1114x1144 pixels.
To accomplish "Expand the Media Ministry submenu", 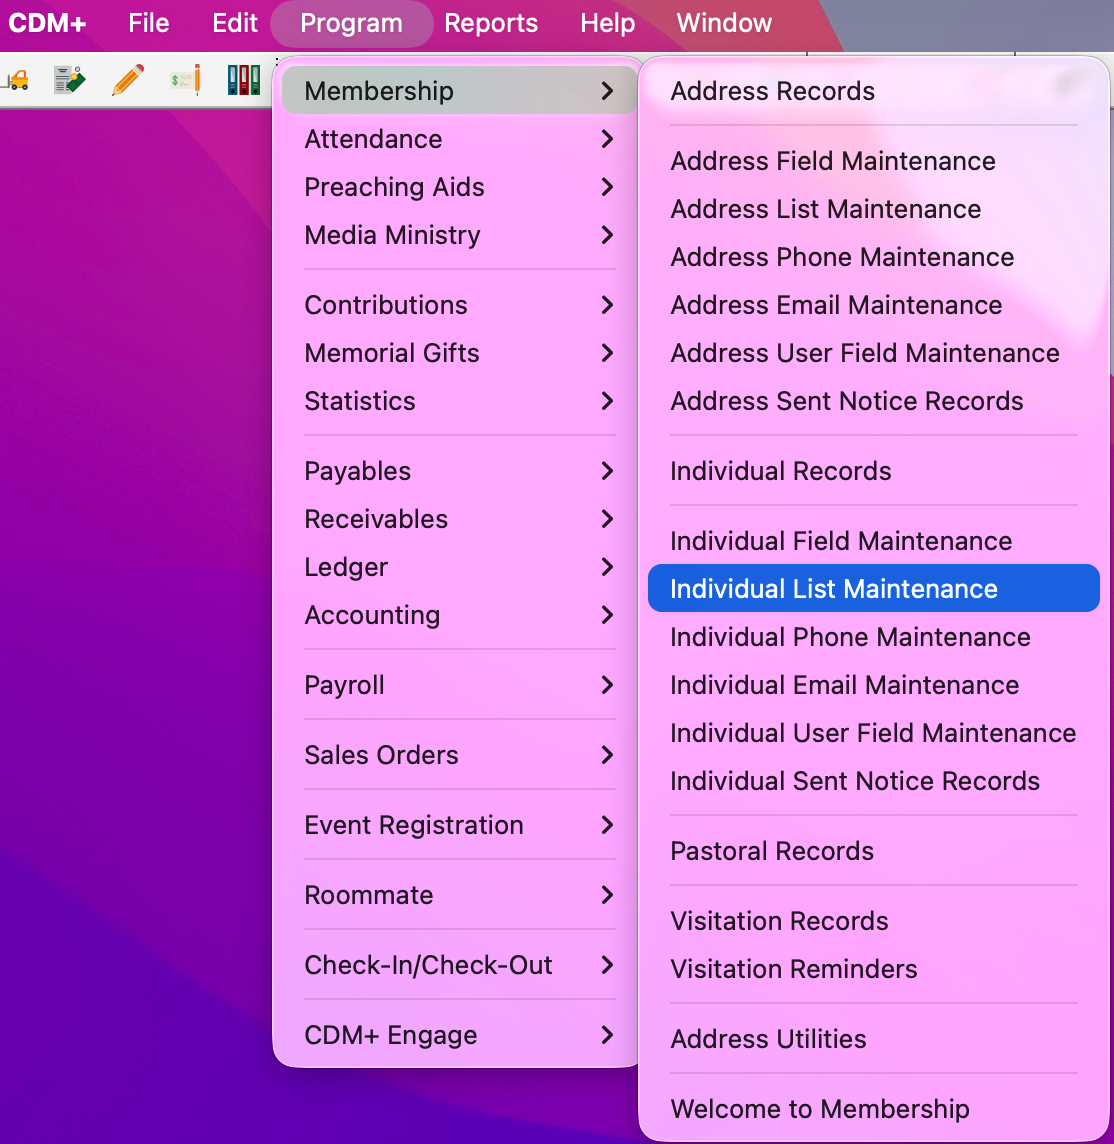I will click(x=459, y=235).
